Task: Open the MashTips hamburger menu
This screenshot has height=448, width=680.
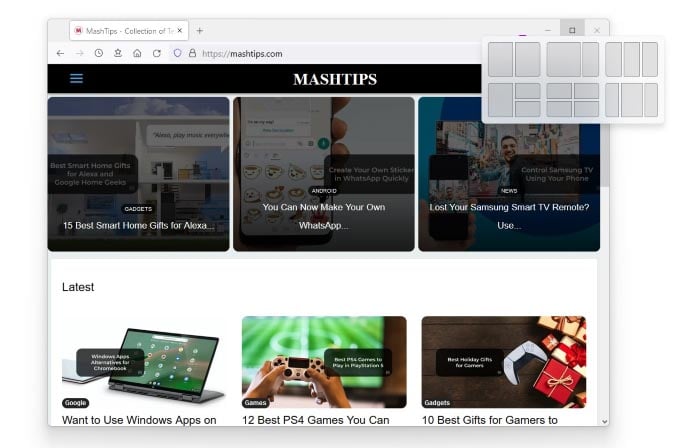Action: click(76, 78)
